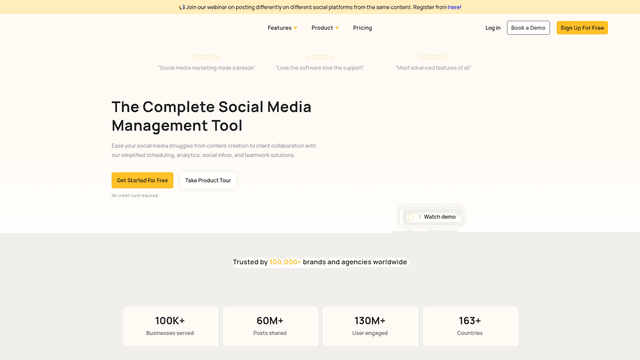
Task: Click the megaphone icon in the webinar banner
Action: 182,7
